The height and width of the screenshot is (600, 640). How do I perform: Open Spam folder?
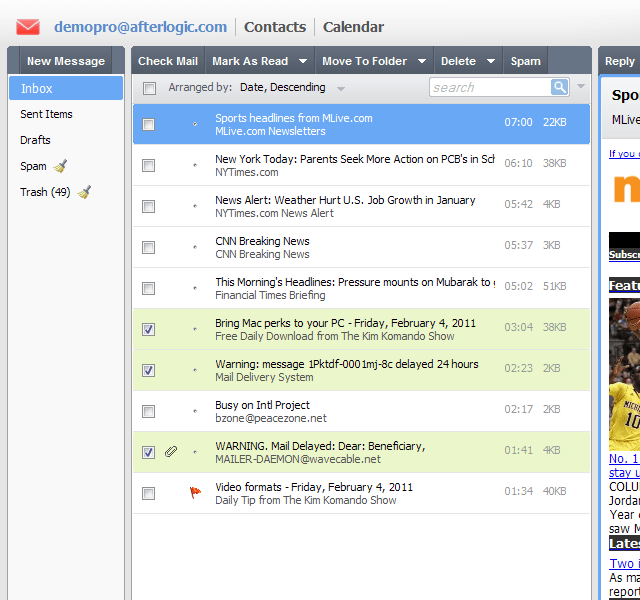pyautogui.click(x=33, y=166)
